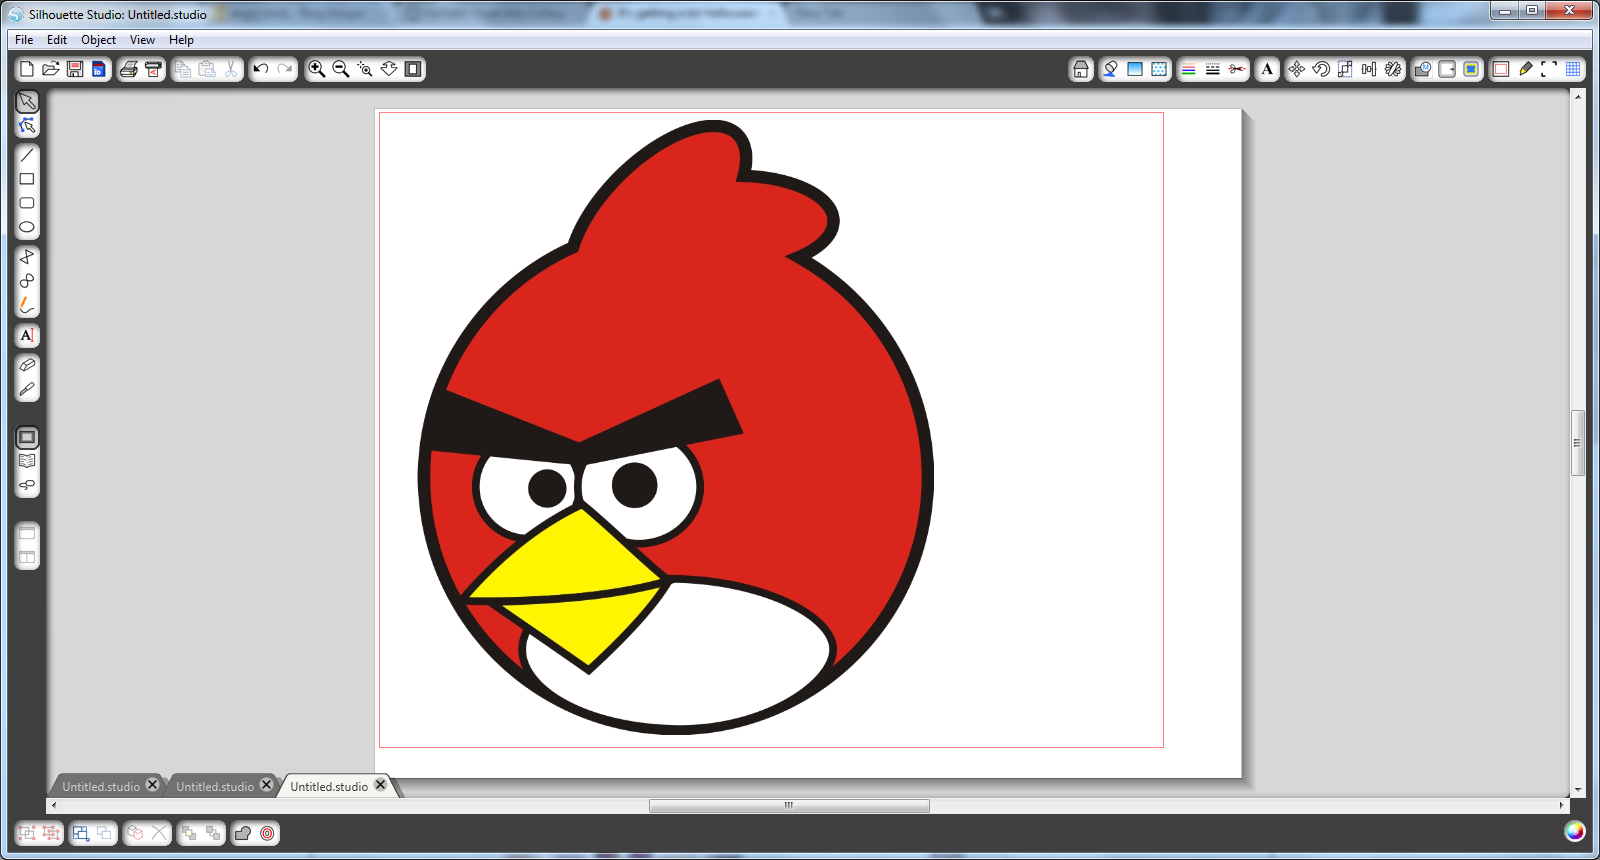This screenshot has height=860, width=1600.
Task: Open the File menu
Action: click(x=24, y=40)
